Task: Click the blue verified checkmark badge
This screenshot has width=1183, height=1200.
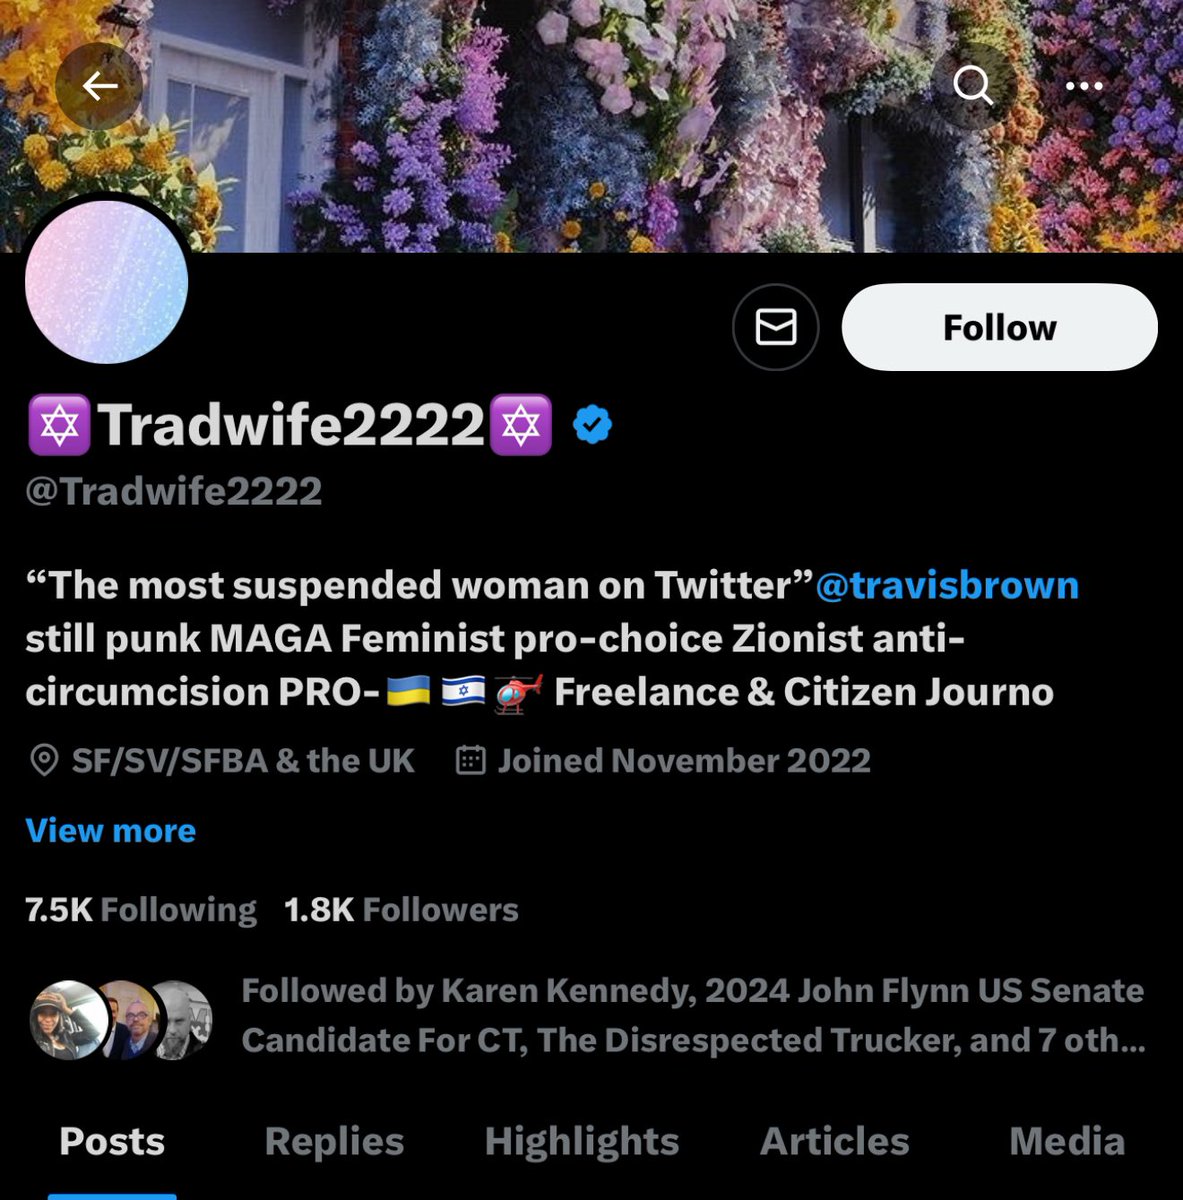Action: (x=593, y=425)
